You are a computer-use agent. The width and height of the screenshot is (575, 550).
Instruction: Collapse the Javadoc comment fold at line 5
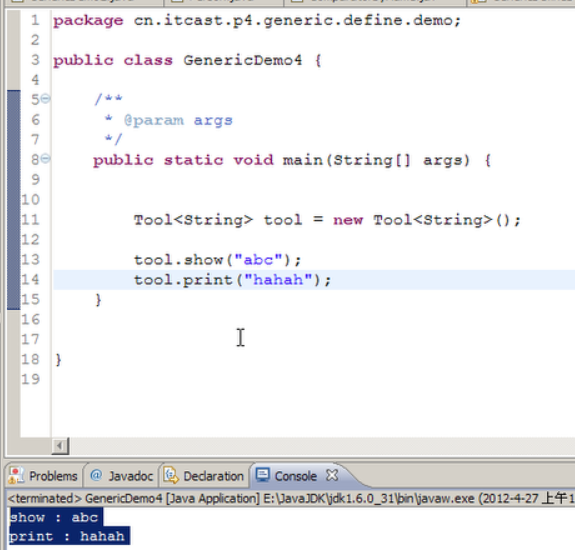pos(45,98)
